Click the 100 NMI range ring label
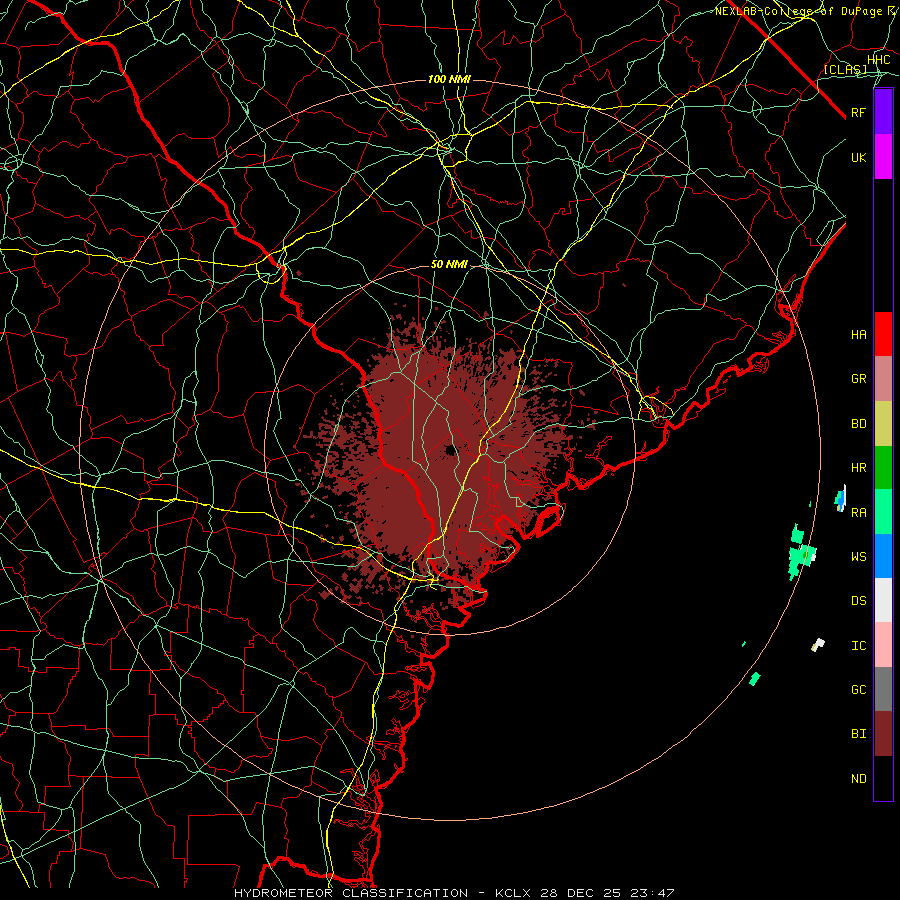 click(x=449, y=79)
